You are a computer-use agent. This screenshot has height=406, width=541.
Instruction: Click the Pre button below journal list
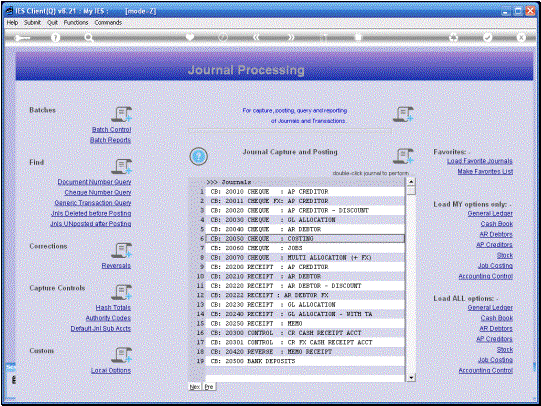coord(209,387)
